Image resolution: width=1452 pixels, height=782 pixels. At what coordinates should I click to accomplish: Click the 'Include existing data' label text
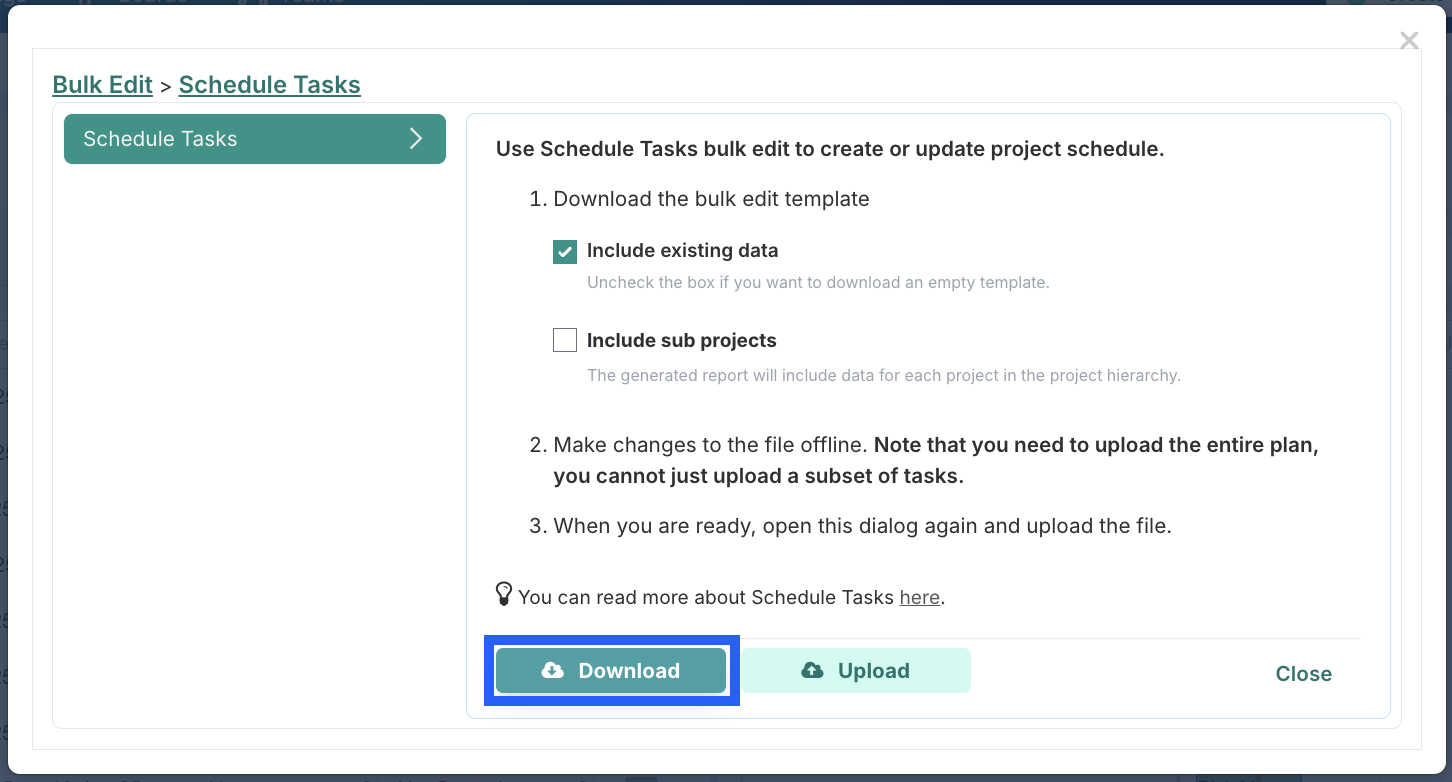pos(682,251)
